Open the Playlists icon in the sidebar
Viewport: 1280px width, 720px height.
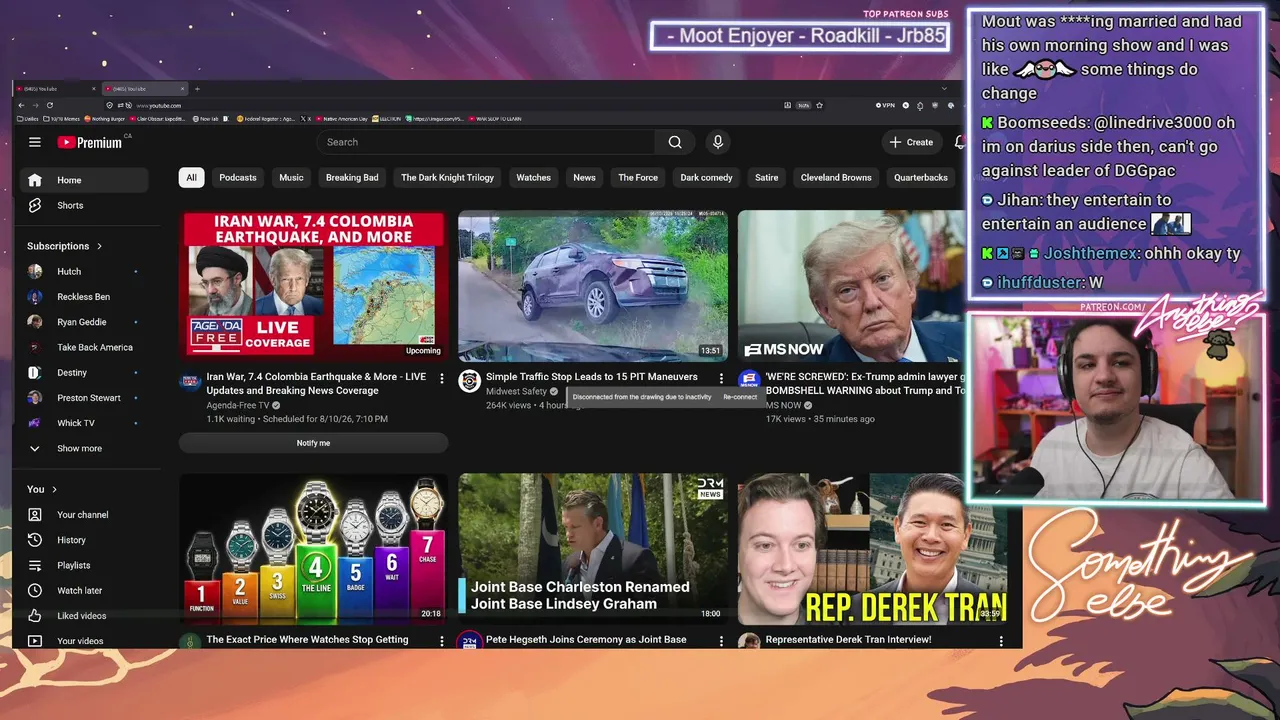[35, 565]
